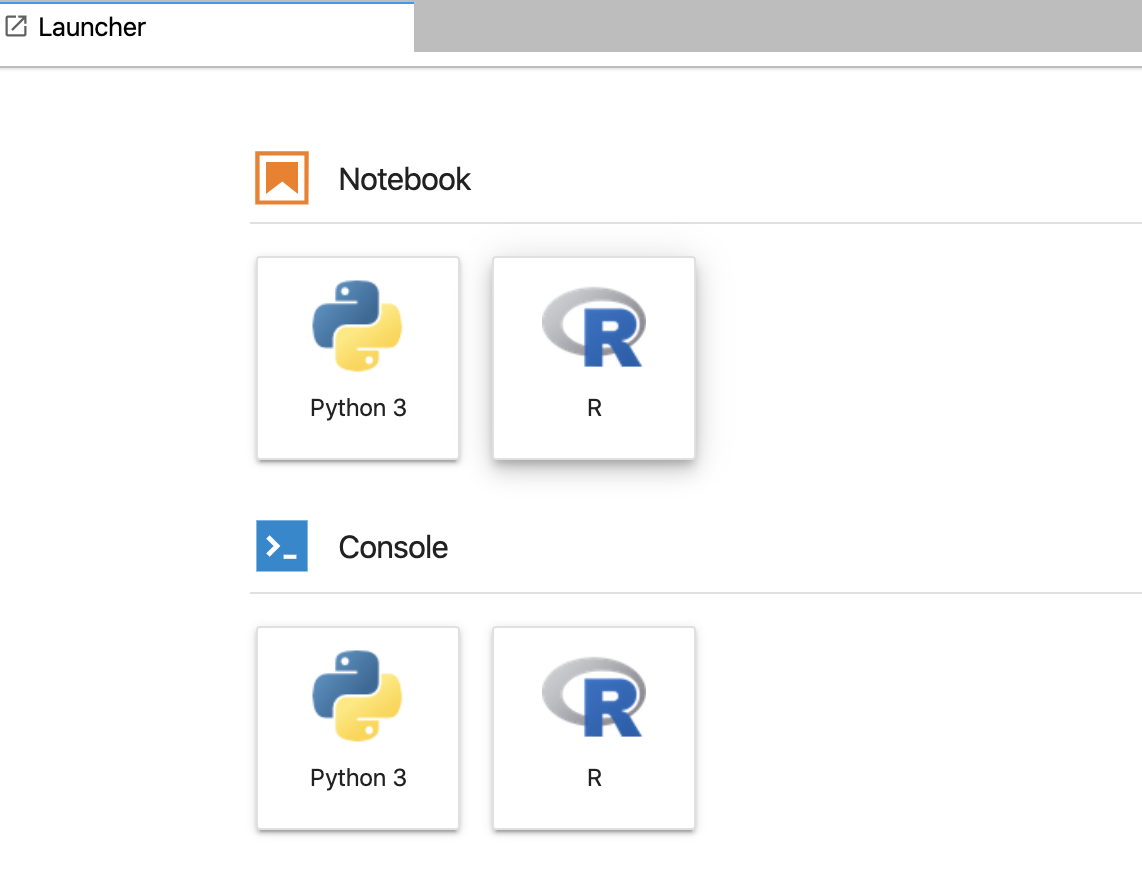
Task: Click the Console section heading
Action: (x=393, y=547)
